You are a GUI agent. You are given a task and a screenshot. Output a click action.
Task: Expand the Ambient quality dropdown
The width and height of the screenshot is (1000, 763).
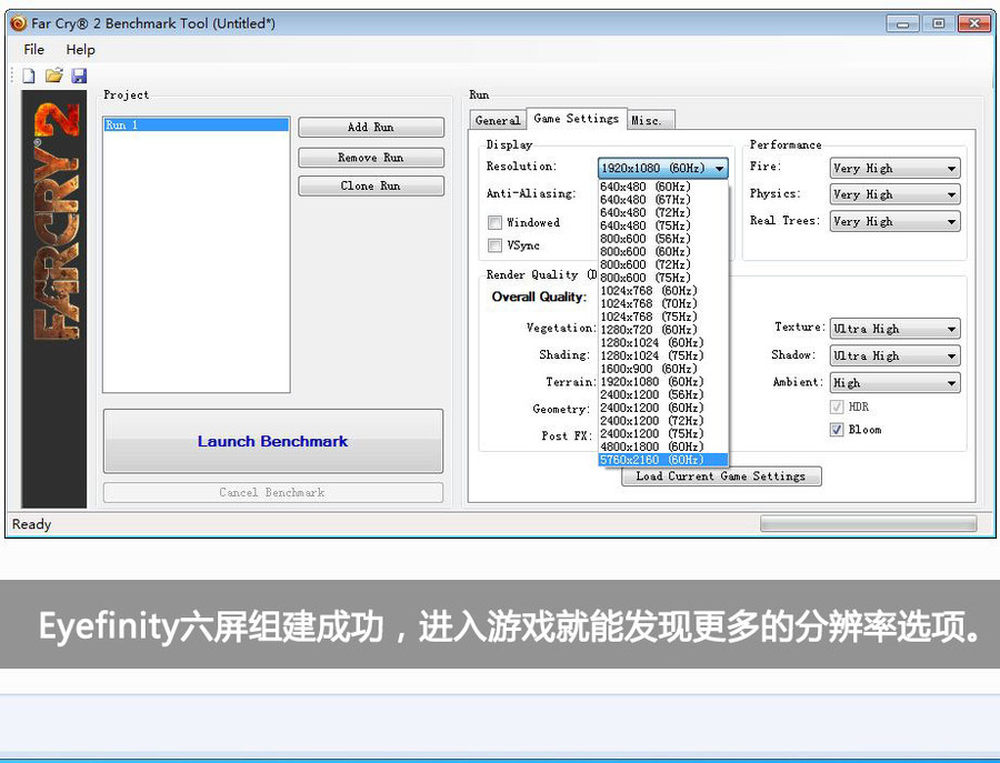point(894,383)
